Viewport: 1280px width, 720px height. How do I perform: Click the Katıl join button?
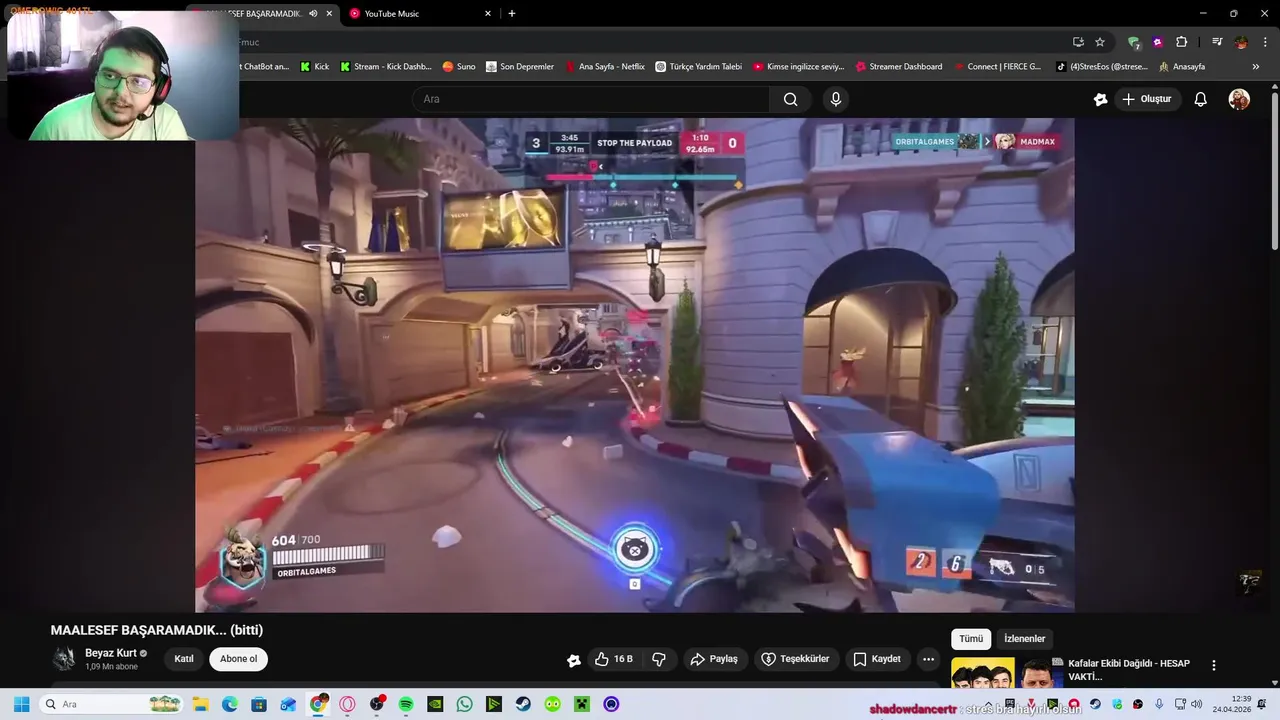coord(184,659)
